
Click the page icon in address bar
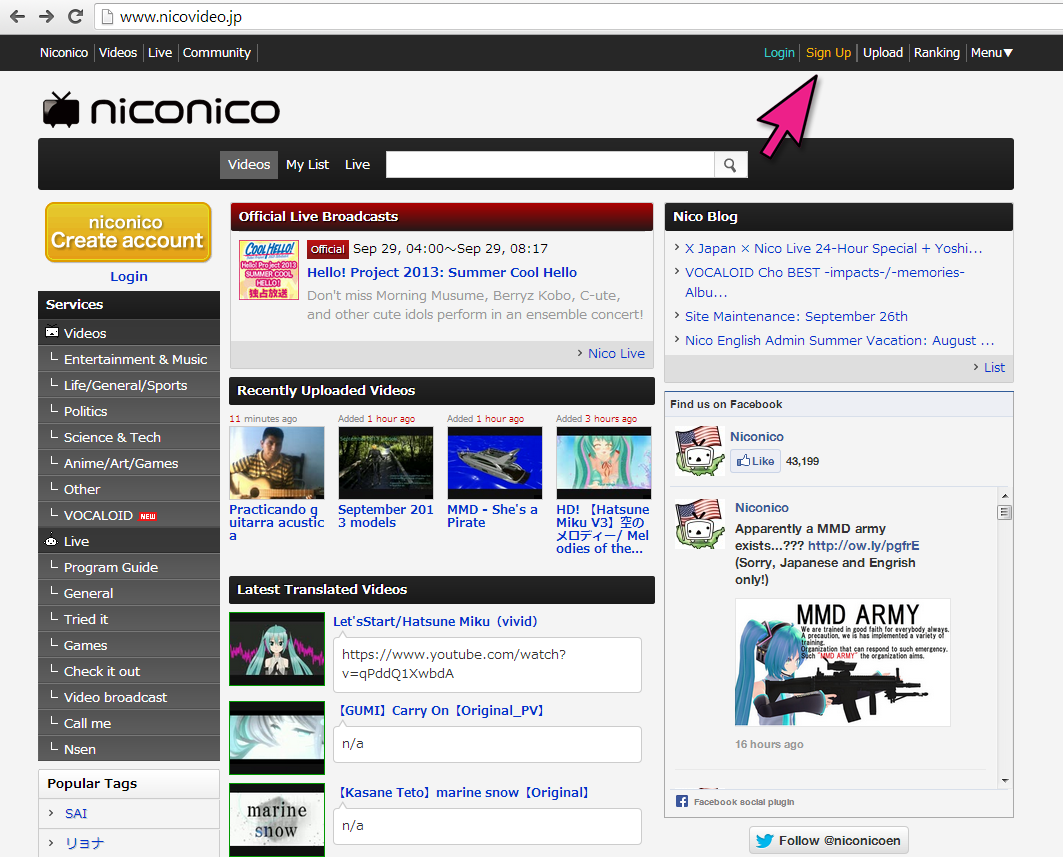(x=106, y=16)
